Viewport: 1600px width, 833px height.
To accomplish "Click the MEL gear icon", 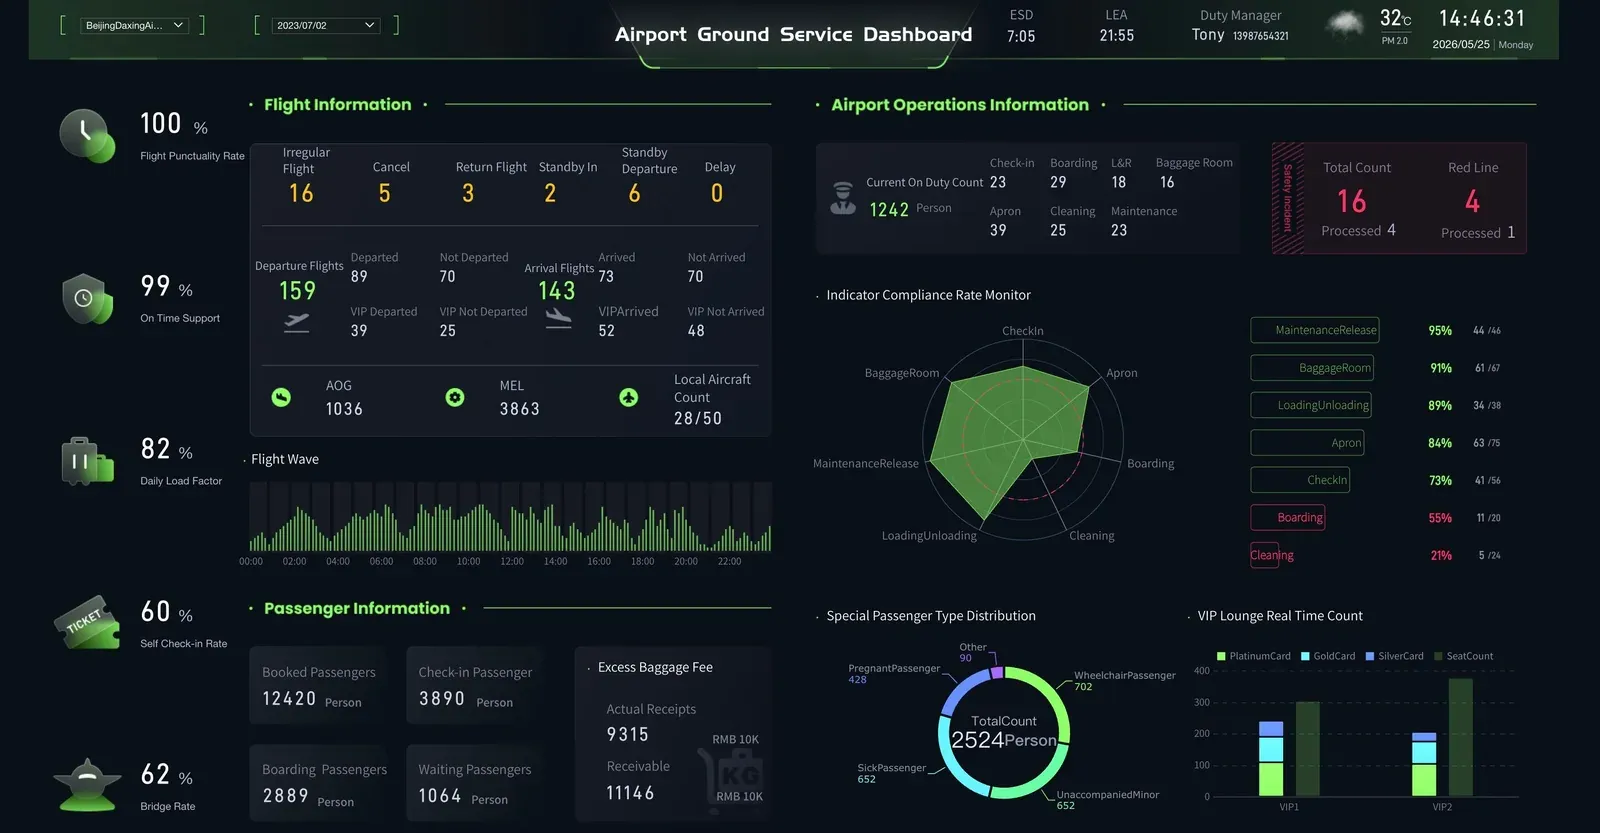I will (455, 397).
